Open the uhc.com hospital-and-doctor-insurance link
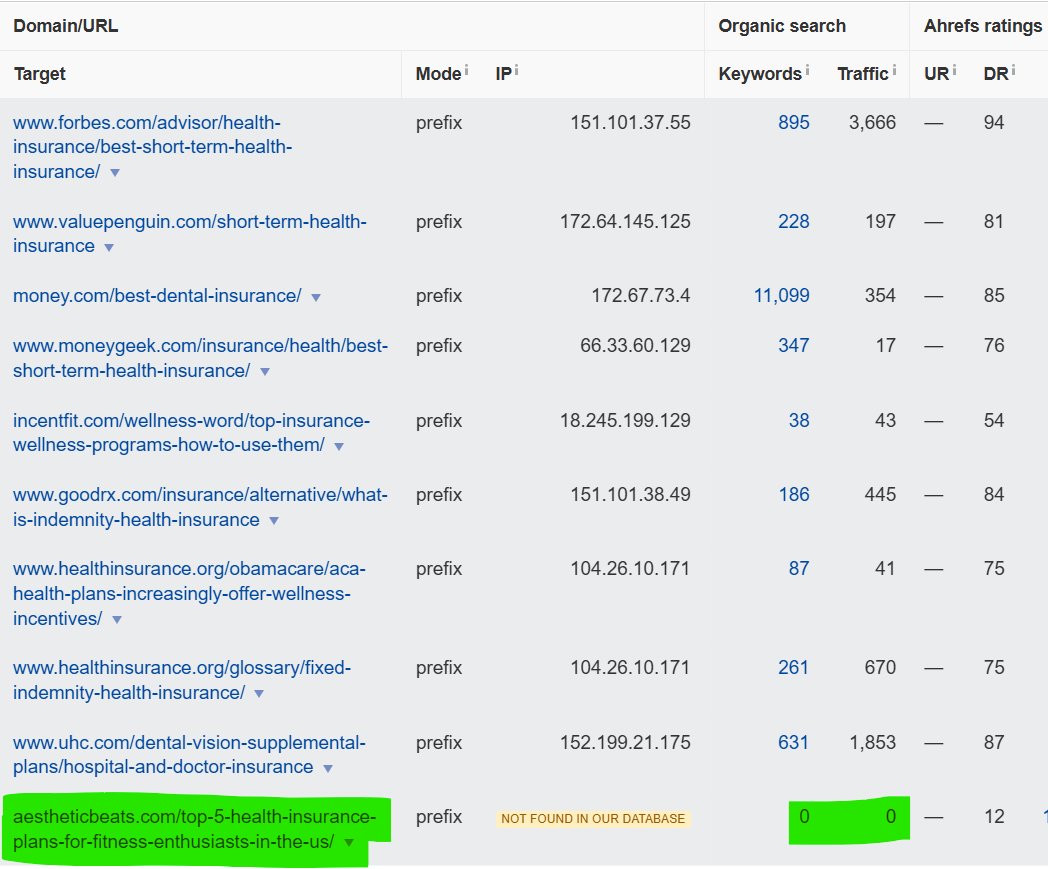 pyautogui.click(x=189, y=755)
